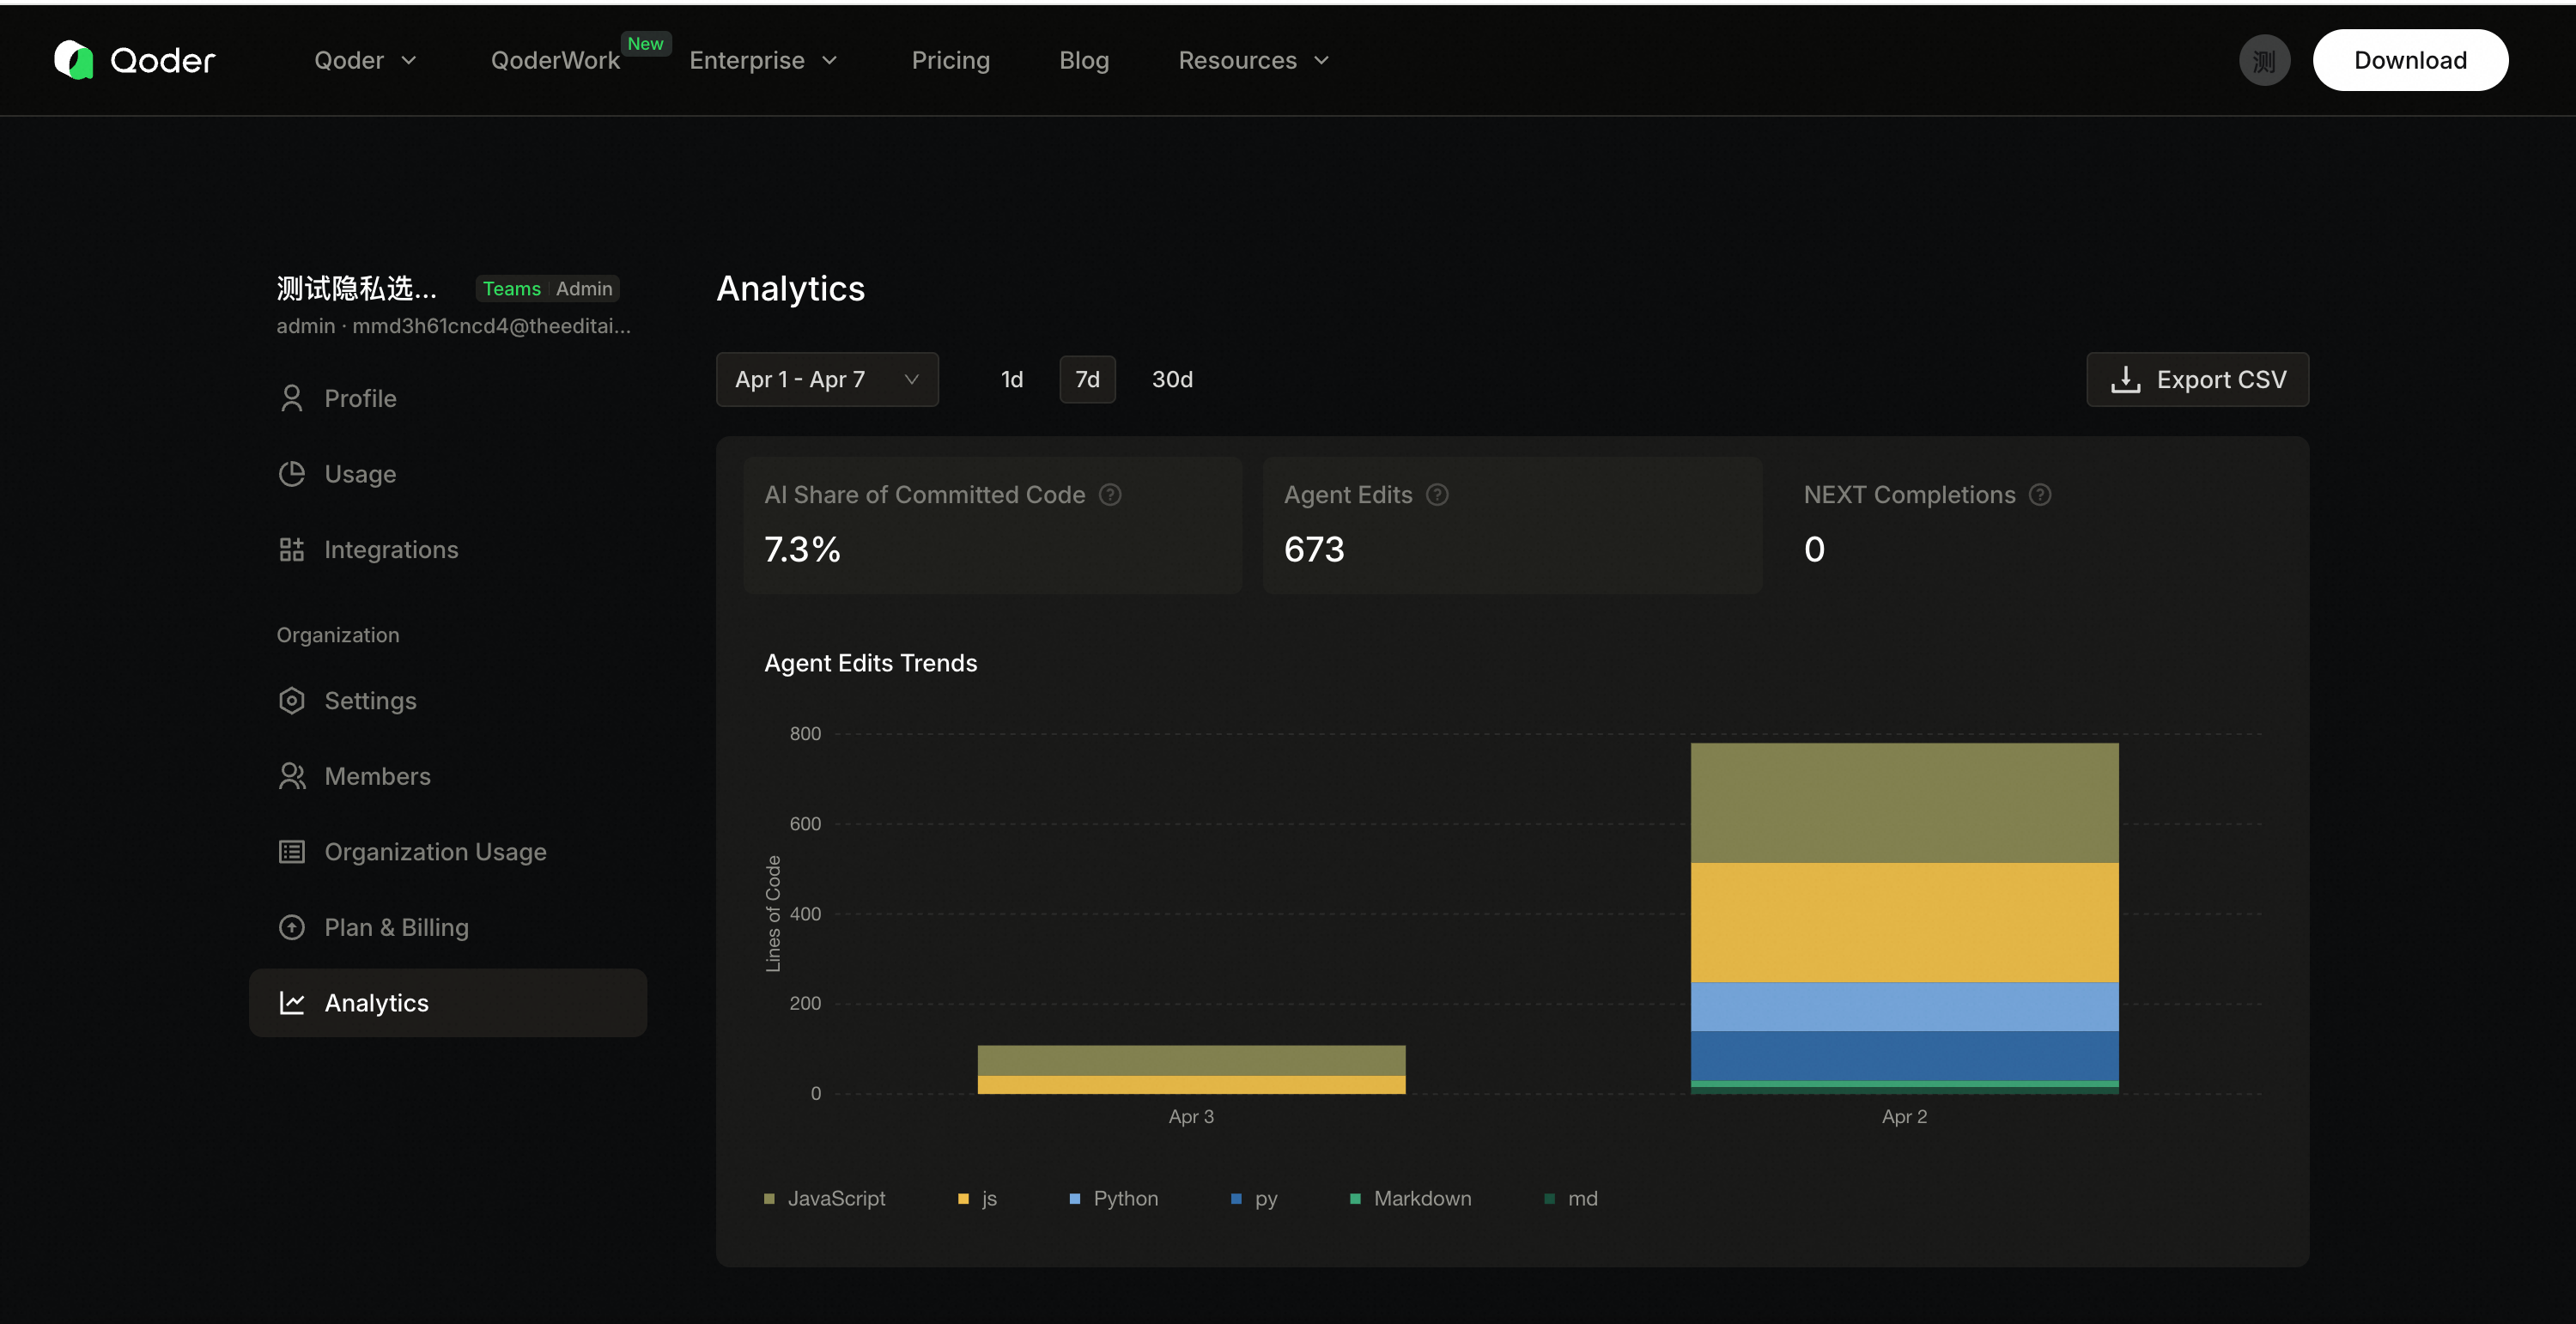This screenshot has width=2576, height=1324.
Task: Open Integrations in the sidebar
Action: click(448, 550)
